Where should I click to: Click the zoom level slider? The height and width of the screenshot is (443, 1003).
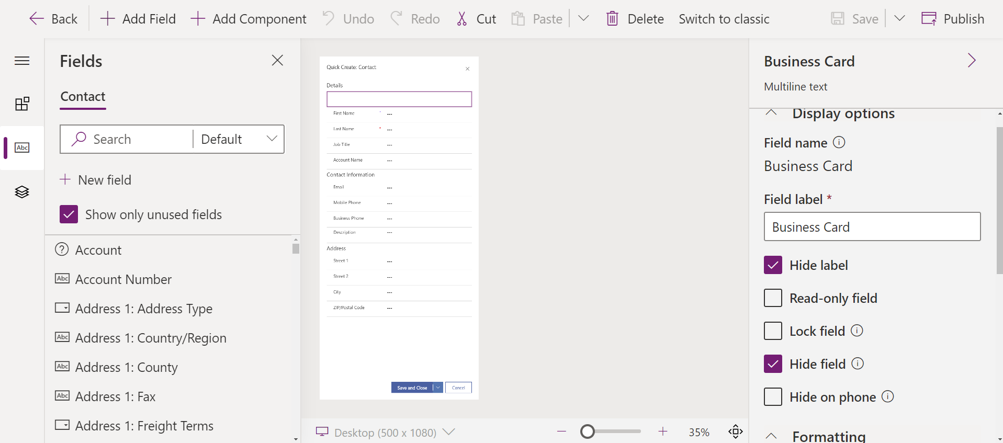610,432
